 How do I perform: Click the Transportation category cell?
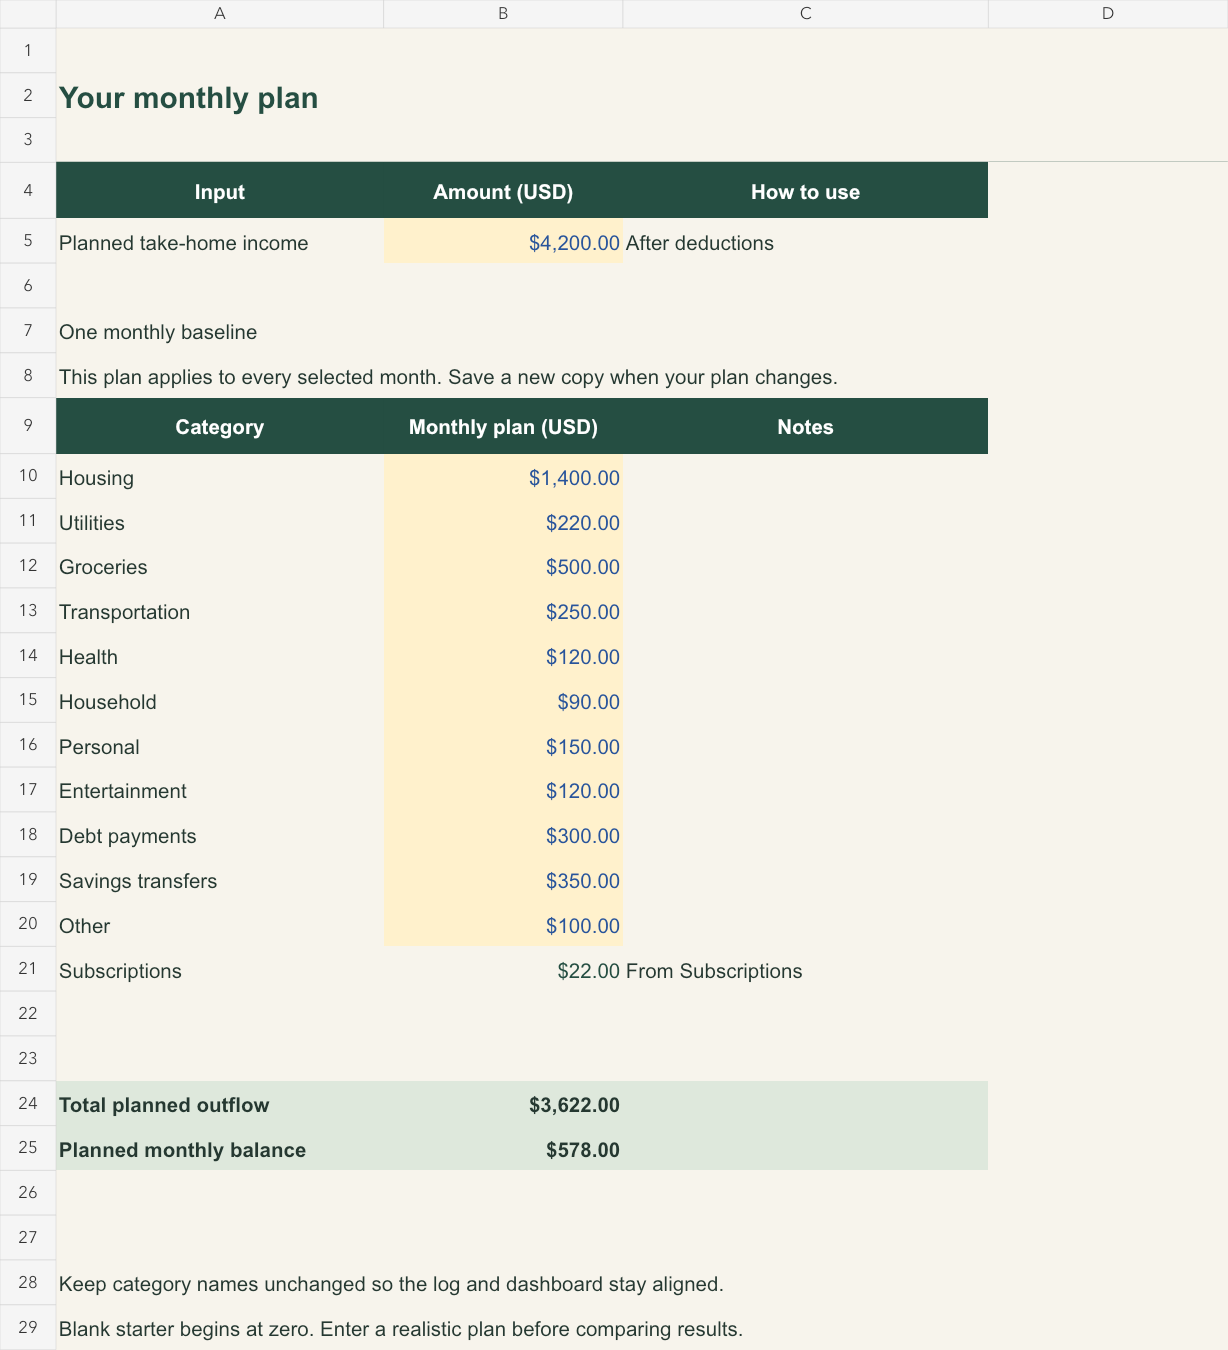220,612
